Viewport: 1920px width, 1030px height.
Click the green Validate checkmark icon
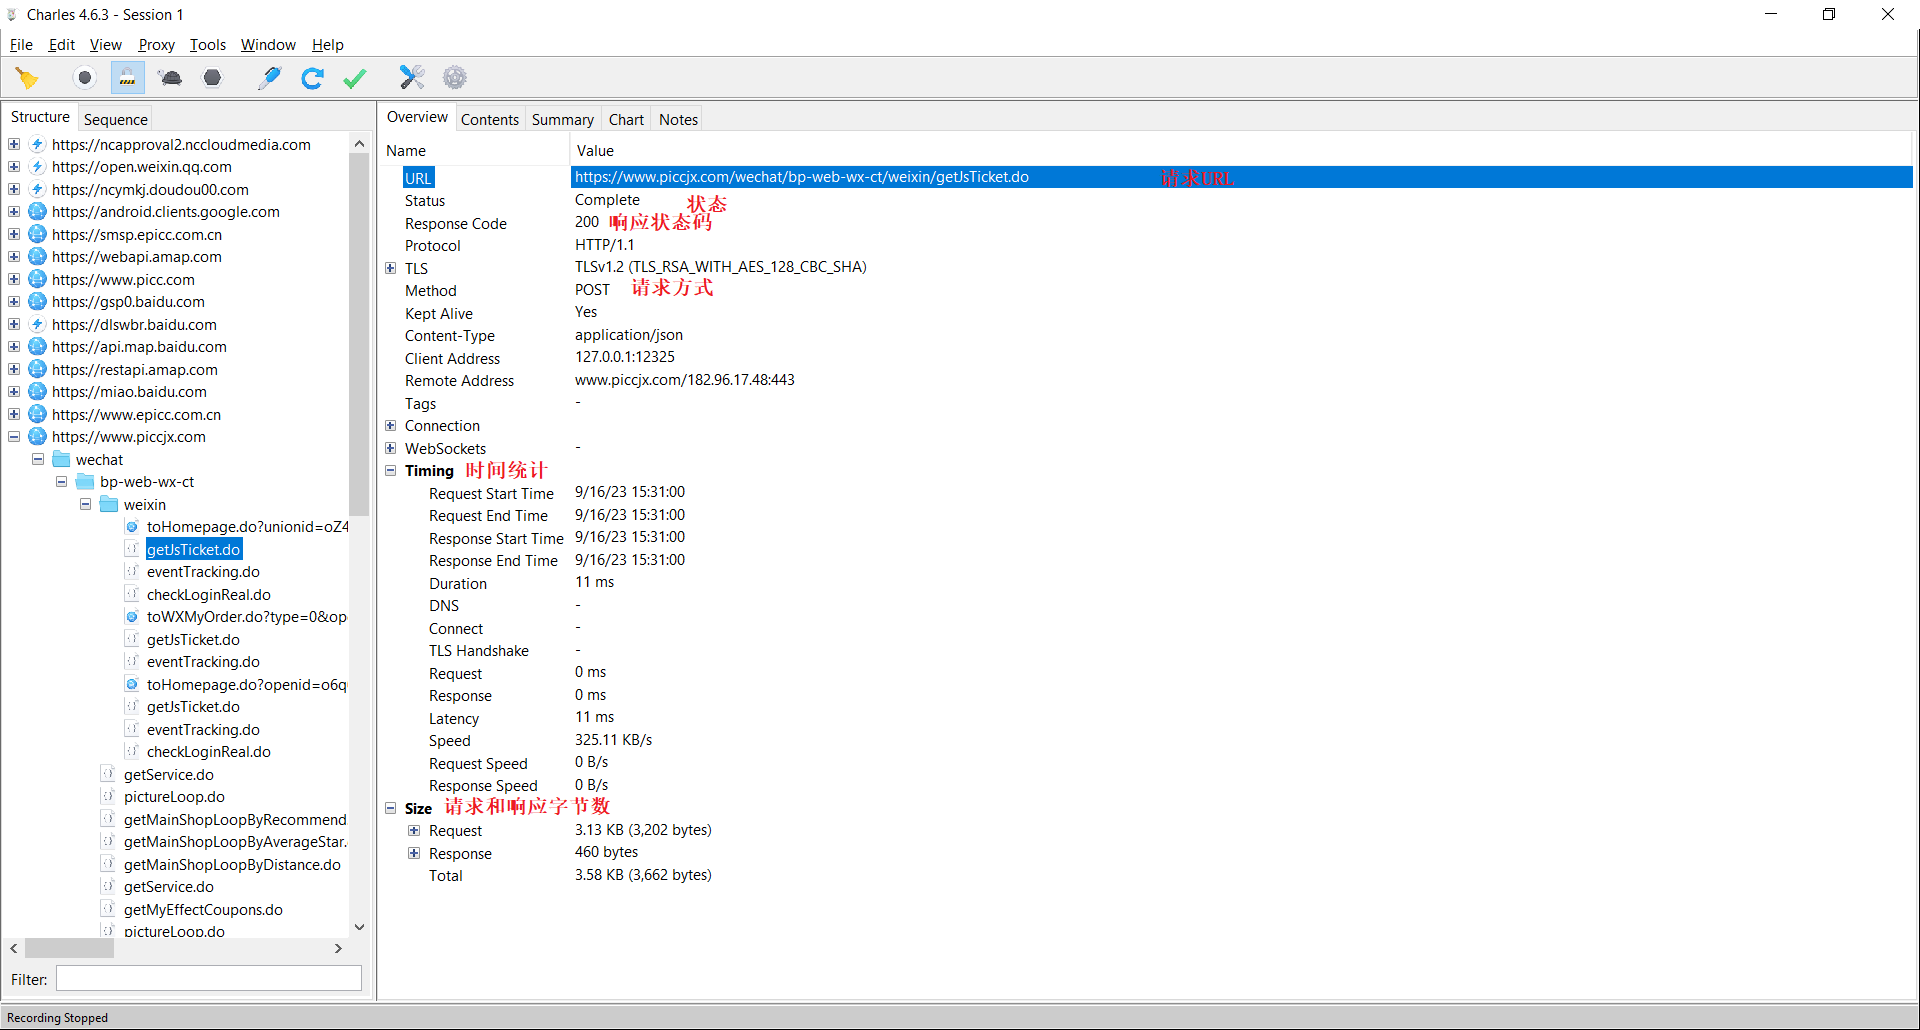(354, 78)
